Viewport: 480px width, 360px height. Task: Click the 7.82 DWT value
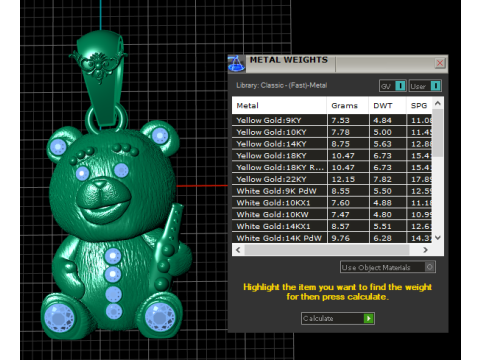tap(382, 179)
